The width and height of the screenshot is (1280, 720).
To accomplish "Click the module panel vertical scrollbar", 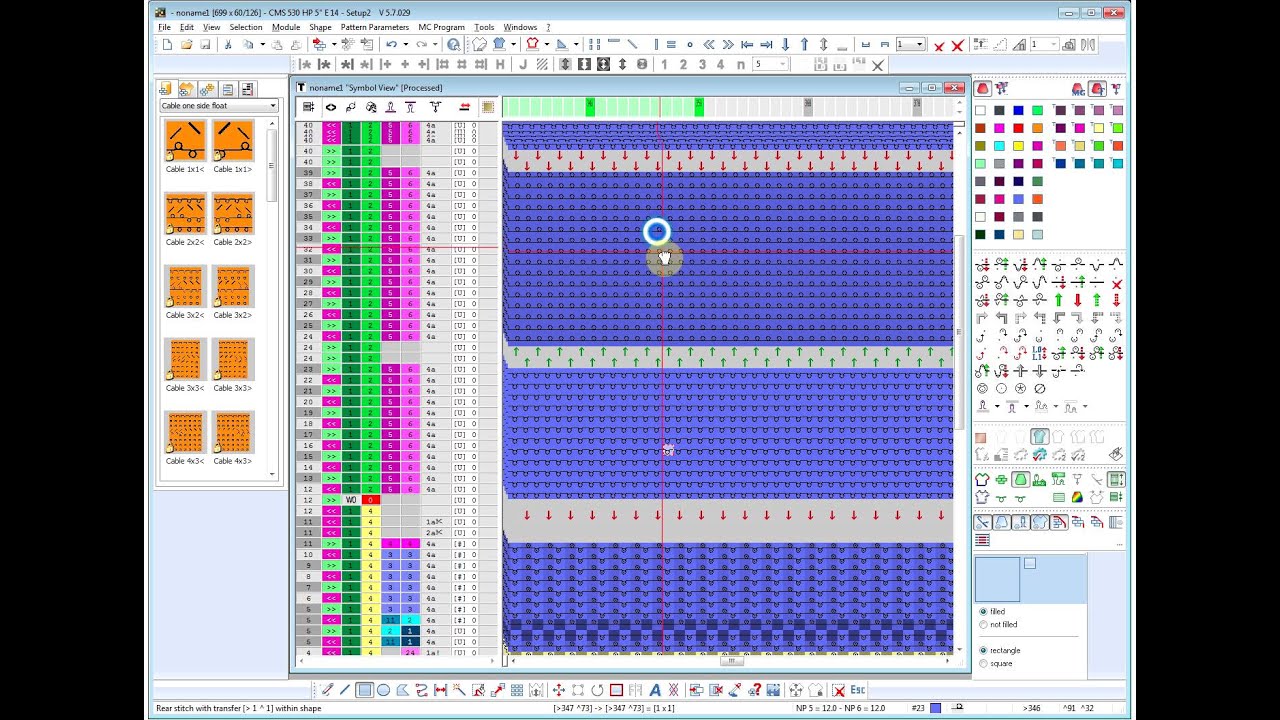I will [x=272, y=300].
